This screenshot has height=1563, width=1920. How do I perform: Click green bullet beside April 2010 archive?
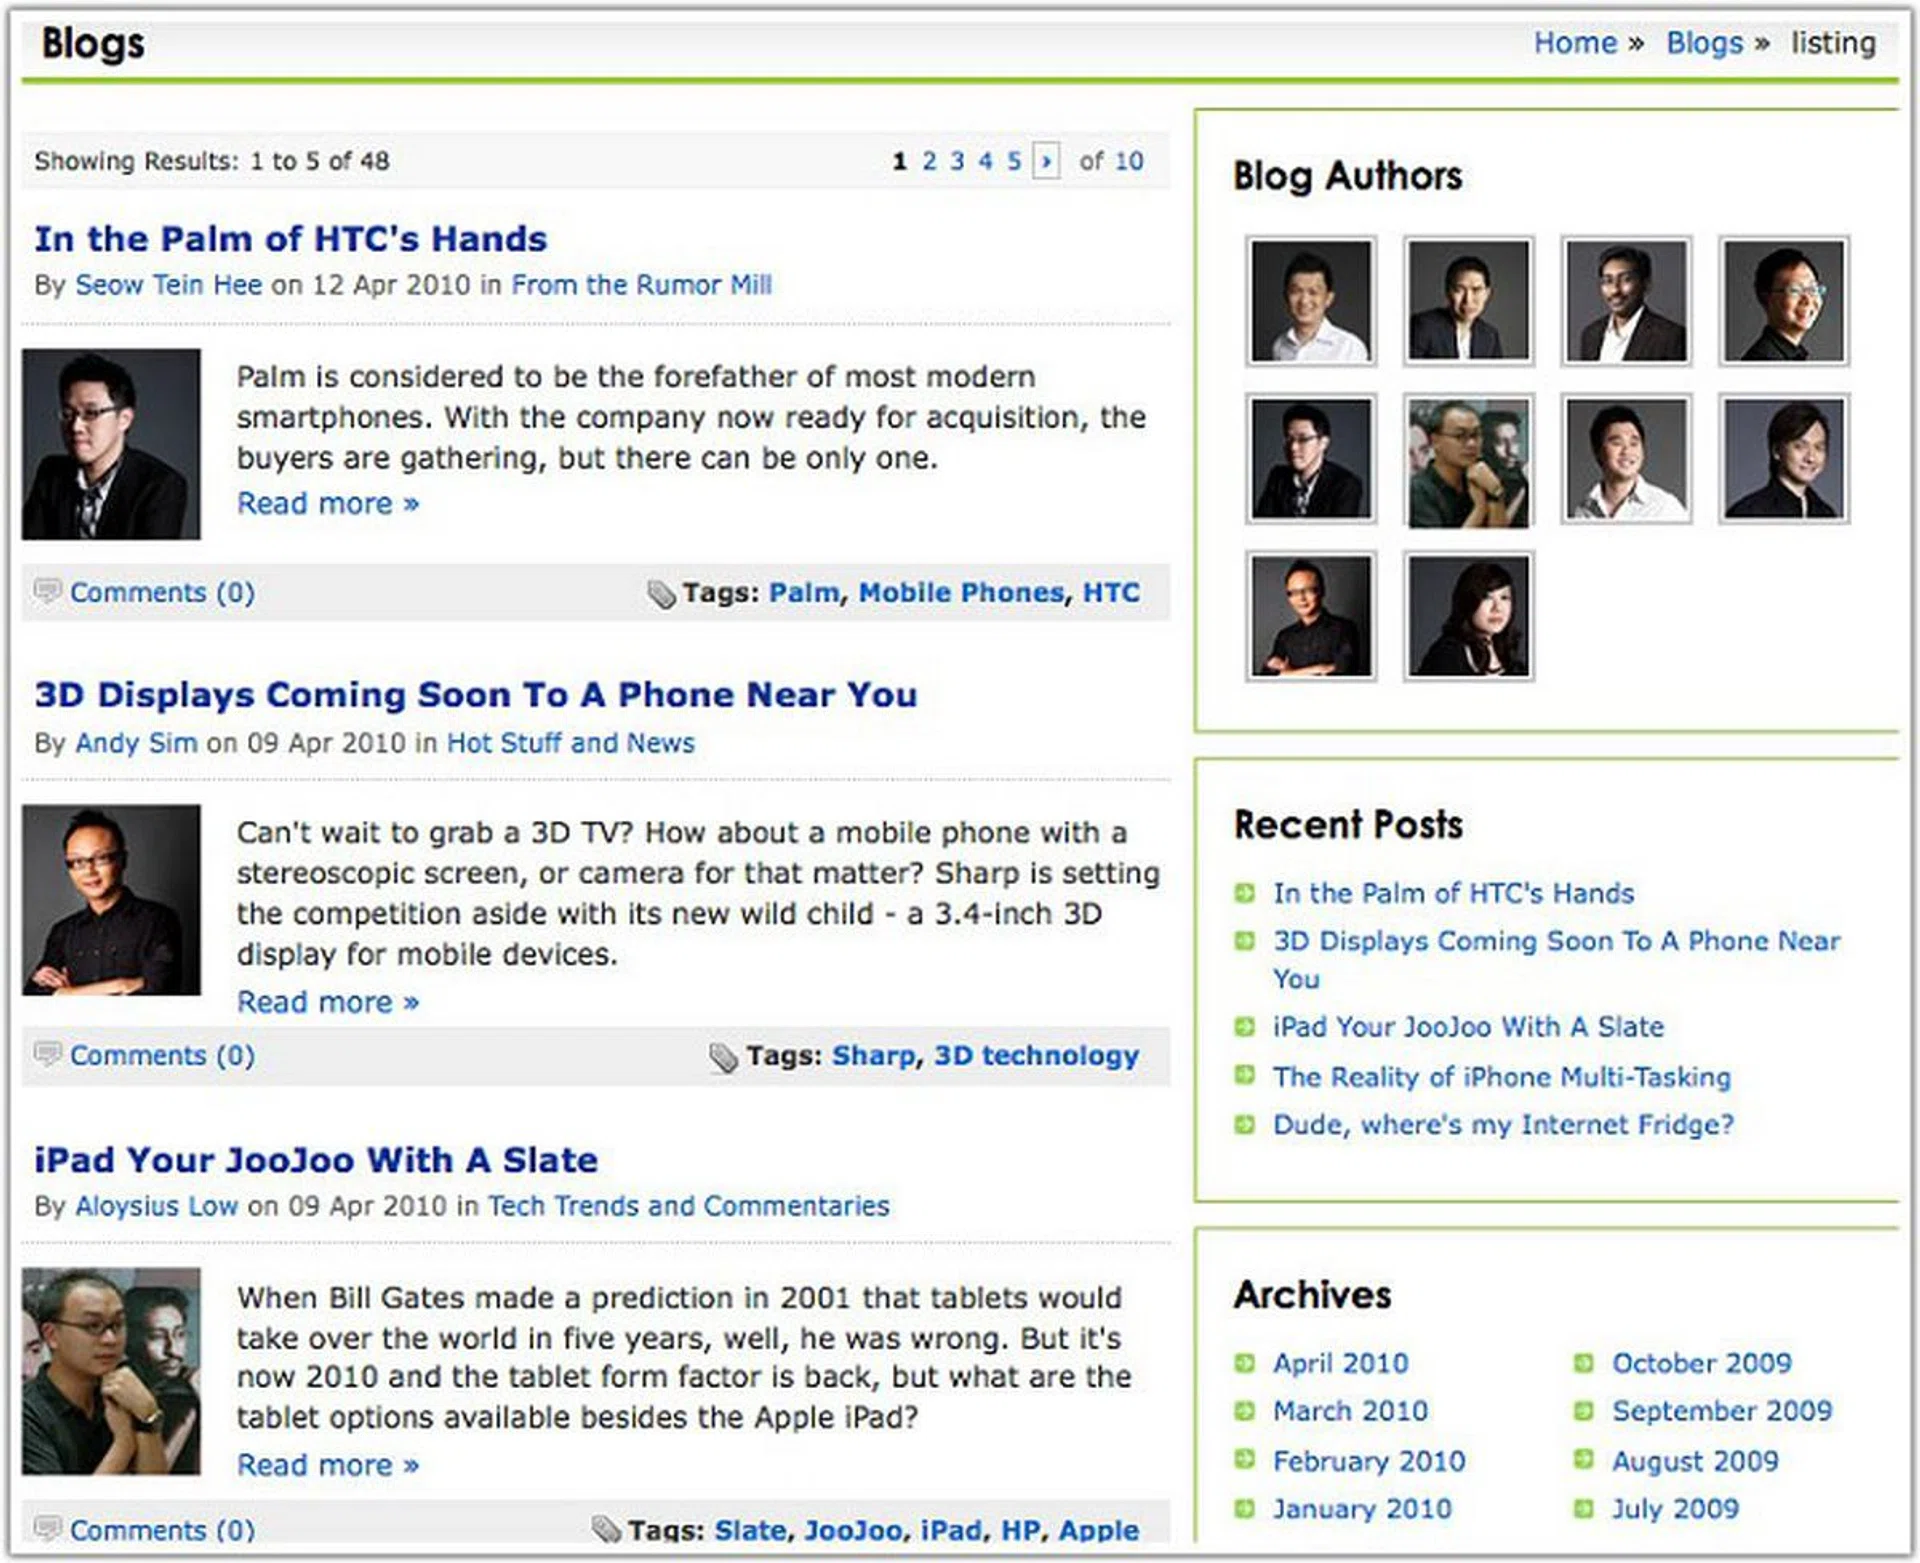click(1245, 1363)
